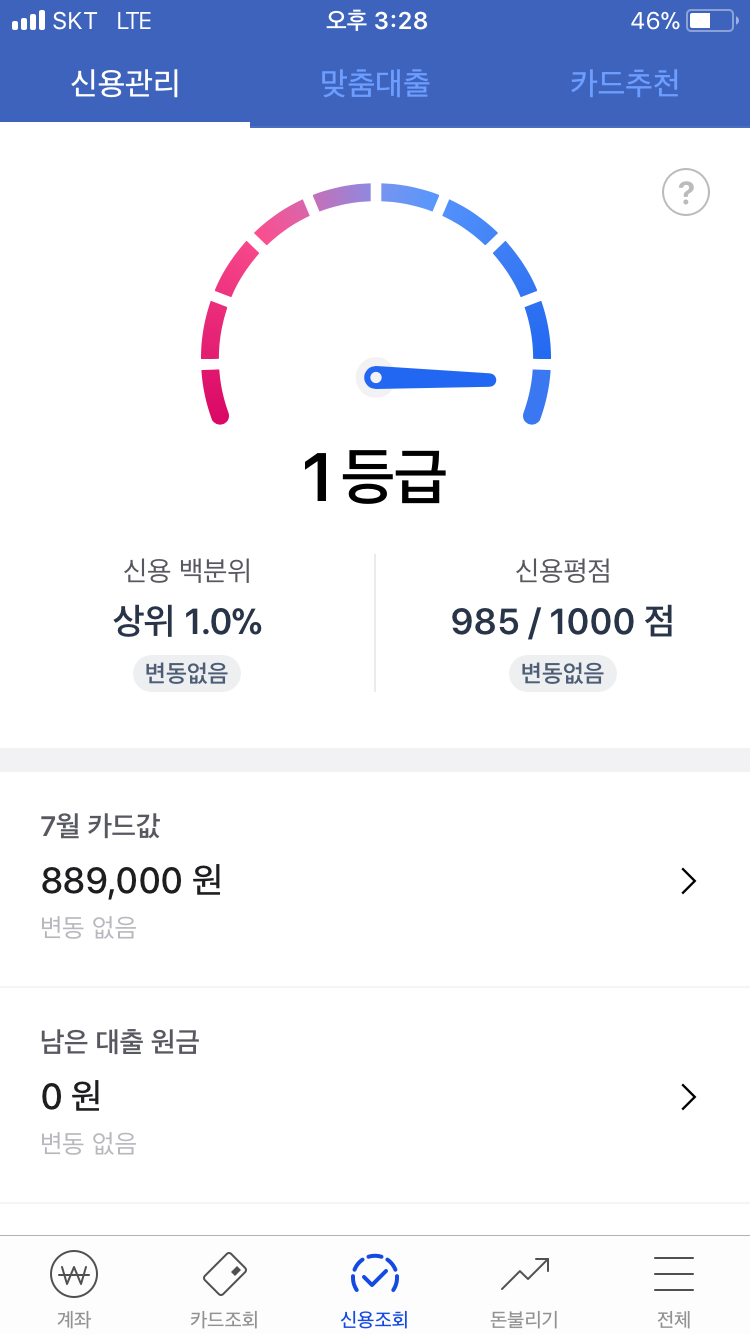
Task: Select the 신용조회 checkmark icon
Action: click(375, 1275)
